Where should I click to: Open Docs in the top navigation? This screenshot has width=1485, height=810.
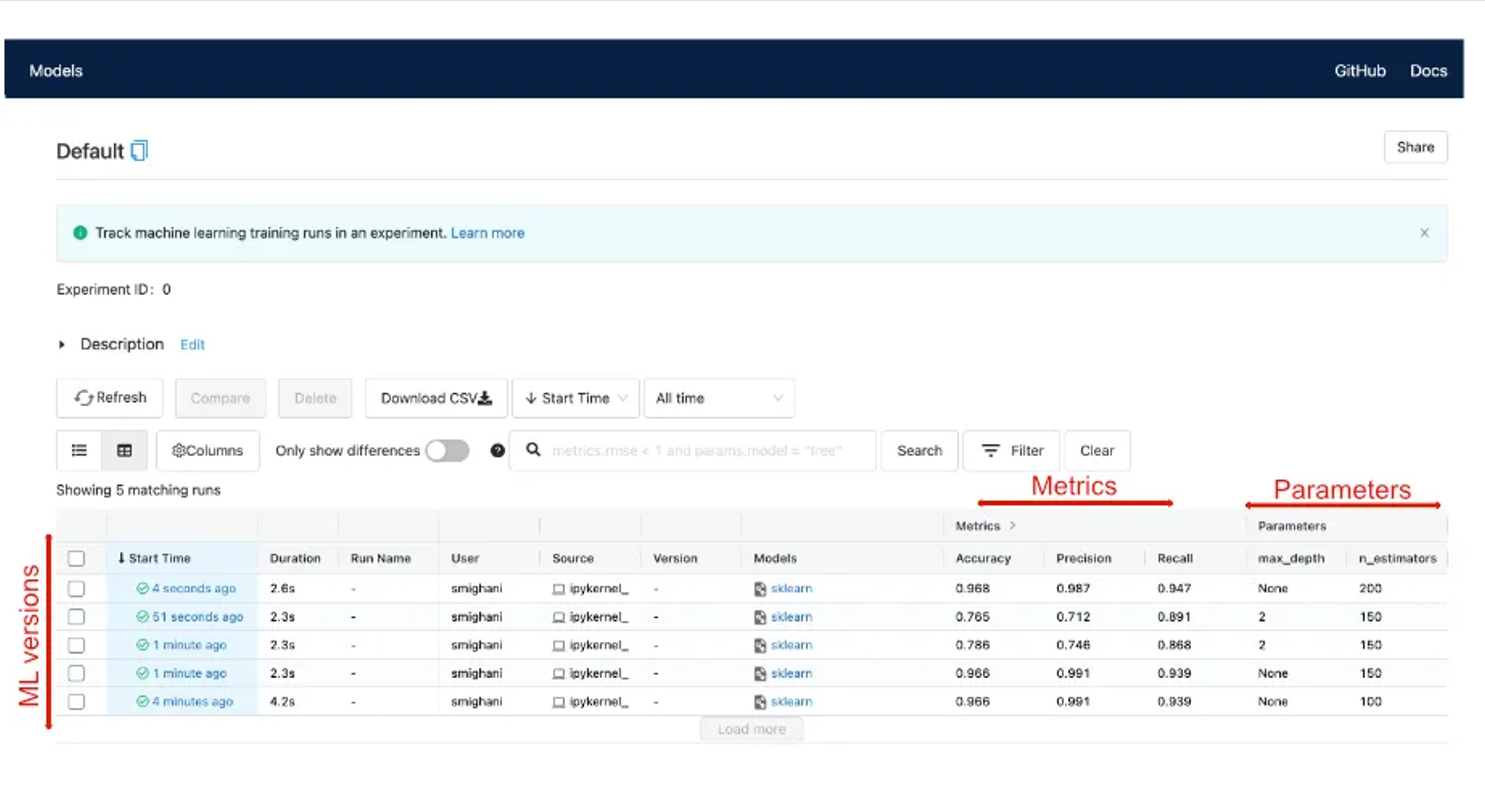[x=1428, y=71]
